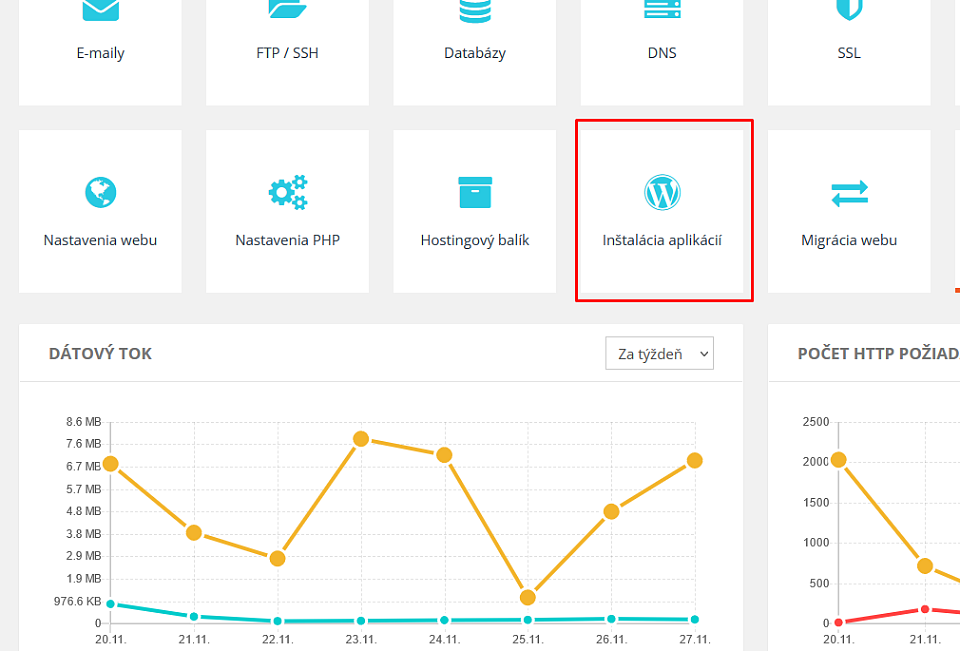
Task: Select orange peak point at 23.11. in Dátový tok
Action: point(361,439)
